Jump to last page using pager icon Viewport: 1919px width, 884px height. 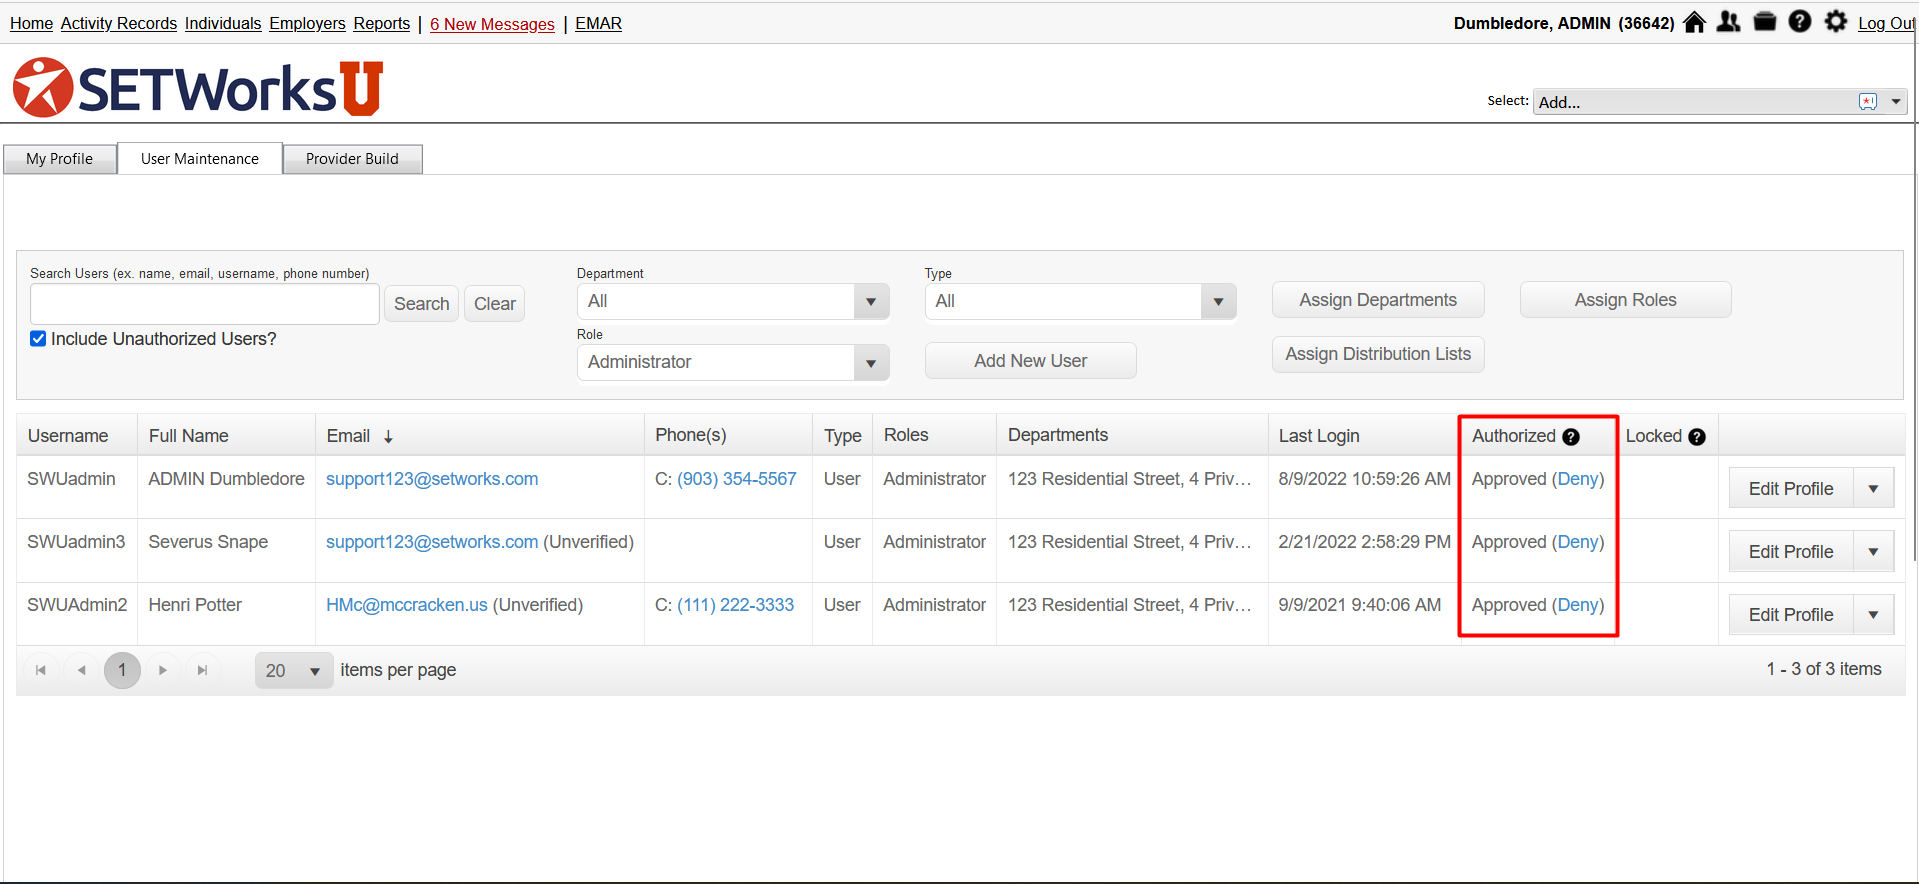point(203,670)
